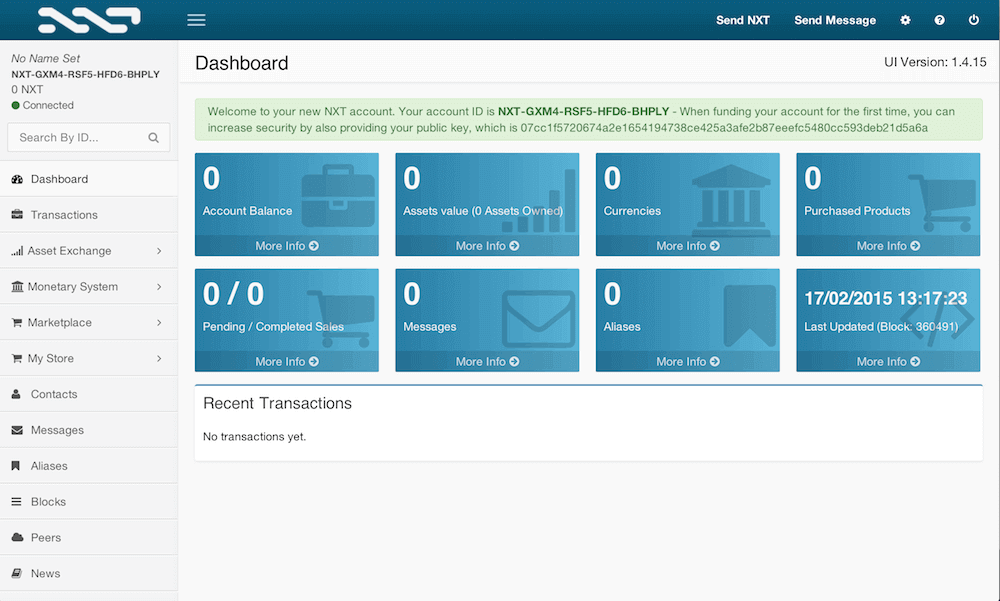1000x601 pixels.
Task: Open More Info for Pending / Completed Sales
Action: coord(286,361)
